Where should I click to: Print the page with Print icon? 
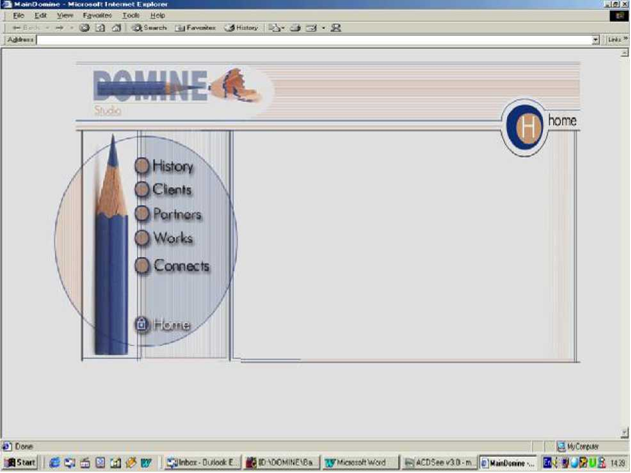click(x=295, y=28)
